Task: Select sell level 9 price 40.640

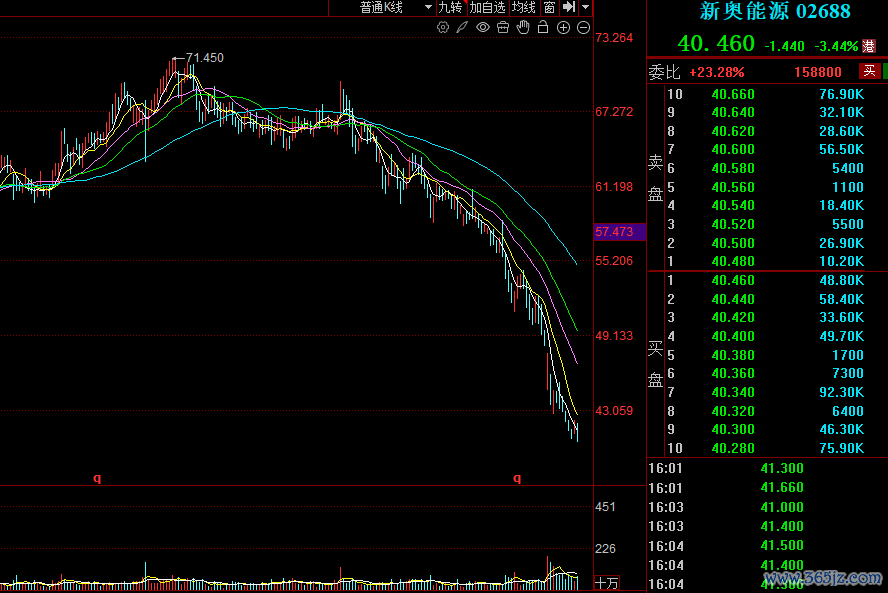Action: coord(733,112)
